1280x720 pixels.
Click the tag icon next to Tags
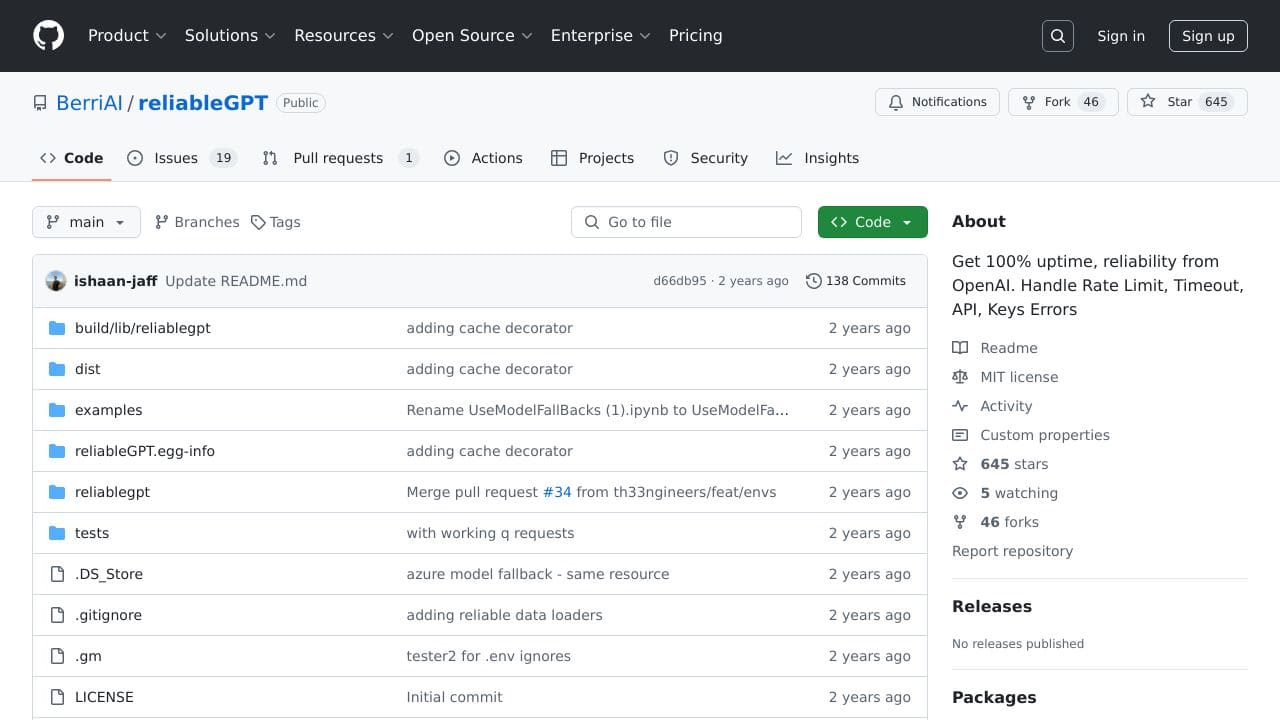[x=258, y=222]
